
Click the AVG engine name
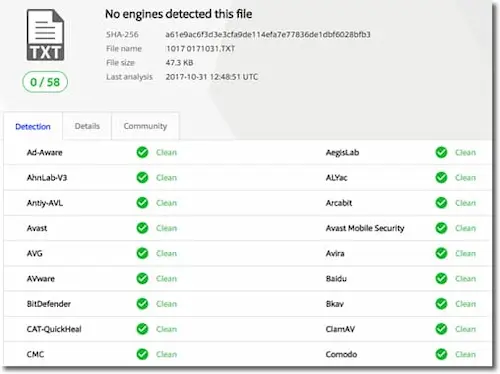pos(35,253)
